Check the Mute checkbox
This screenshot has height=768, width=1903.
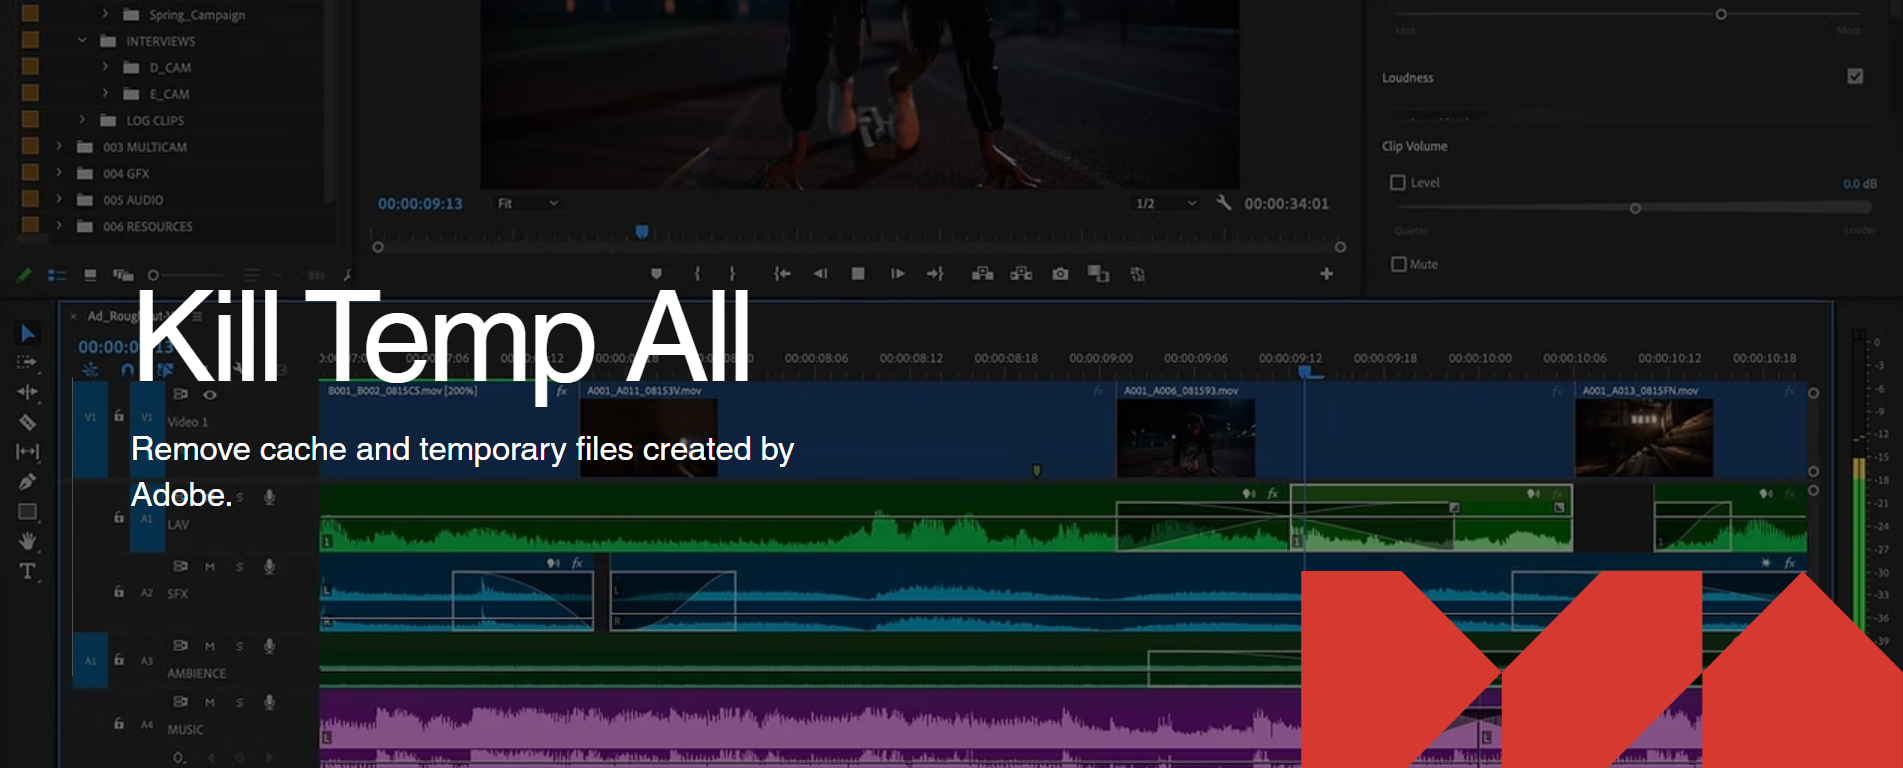pos(1399,264)
